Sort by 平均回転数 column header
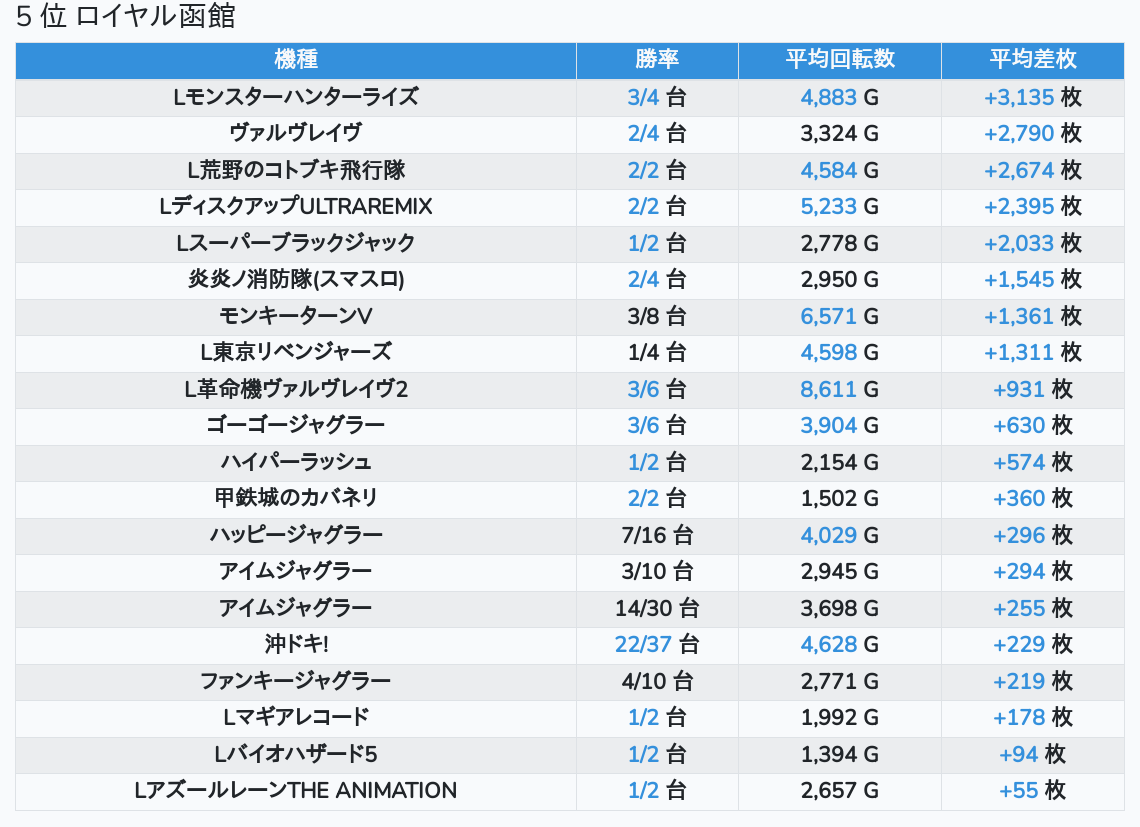This screenshot has width=1140, height=827. (x=839, y=59)
